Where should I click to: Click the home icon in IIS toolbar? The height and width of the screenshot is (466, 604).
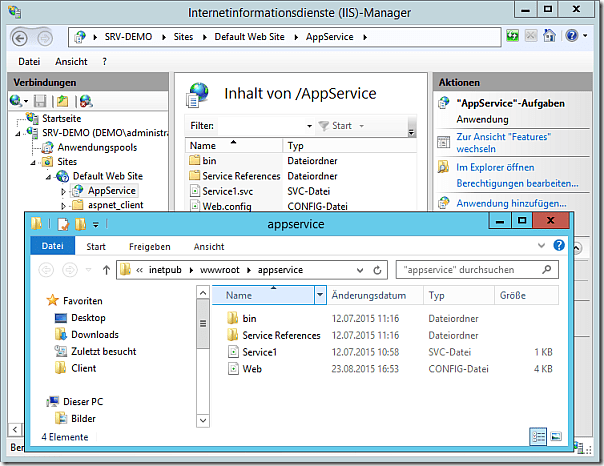(x=549, y=36)
